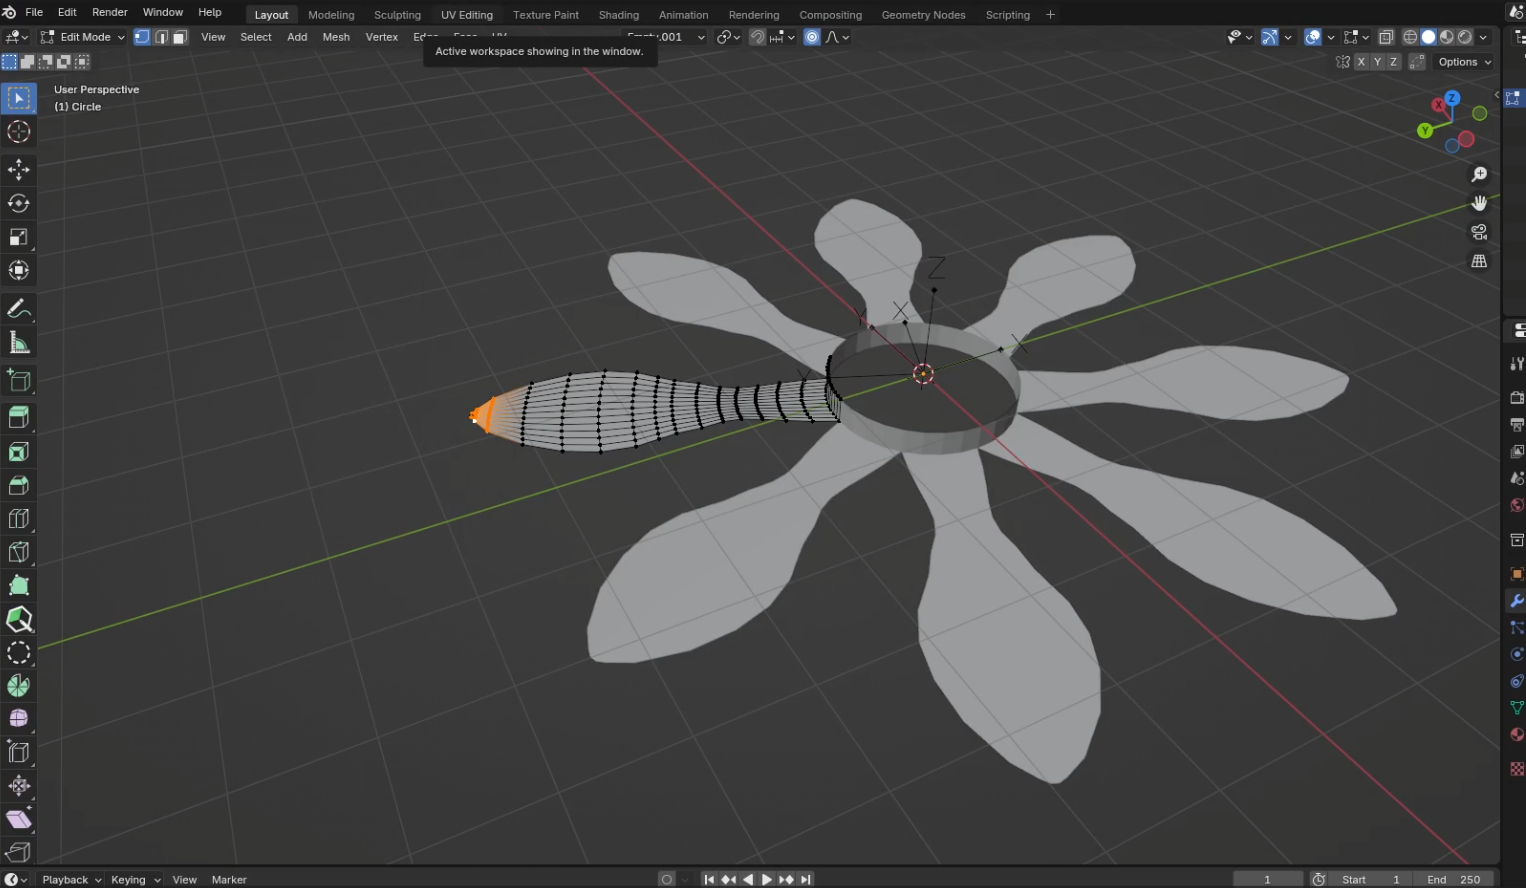Screen dimensions: 1526x888
Task: Click the pan view hand icon
Action: tap(1479, 203)
